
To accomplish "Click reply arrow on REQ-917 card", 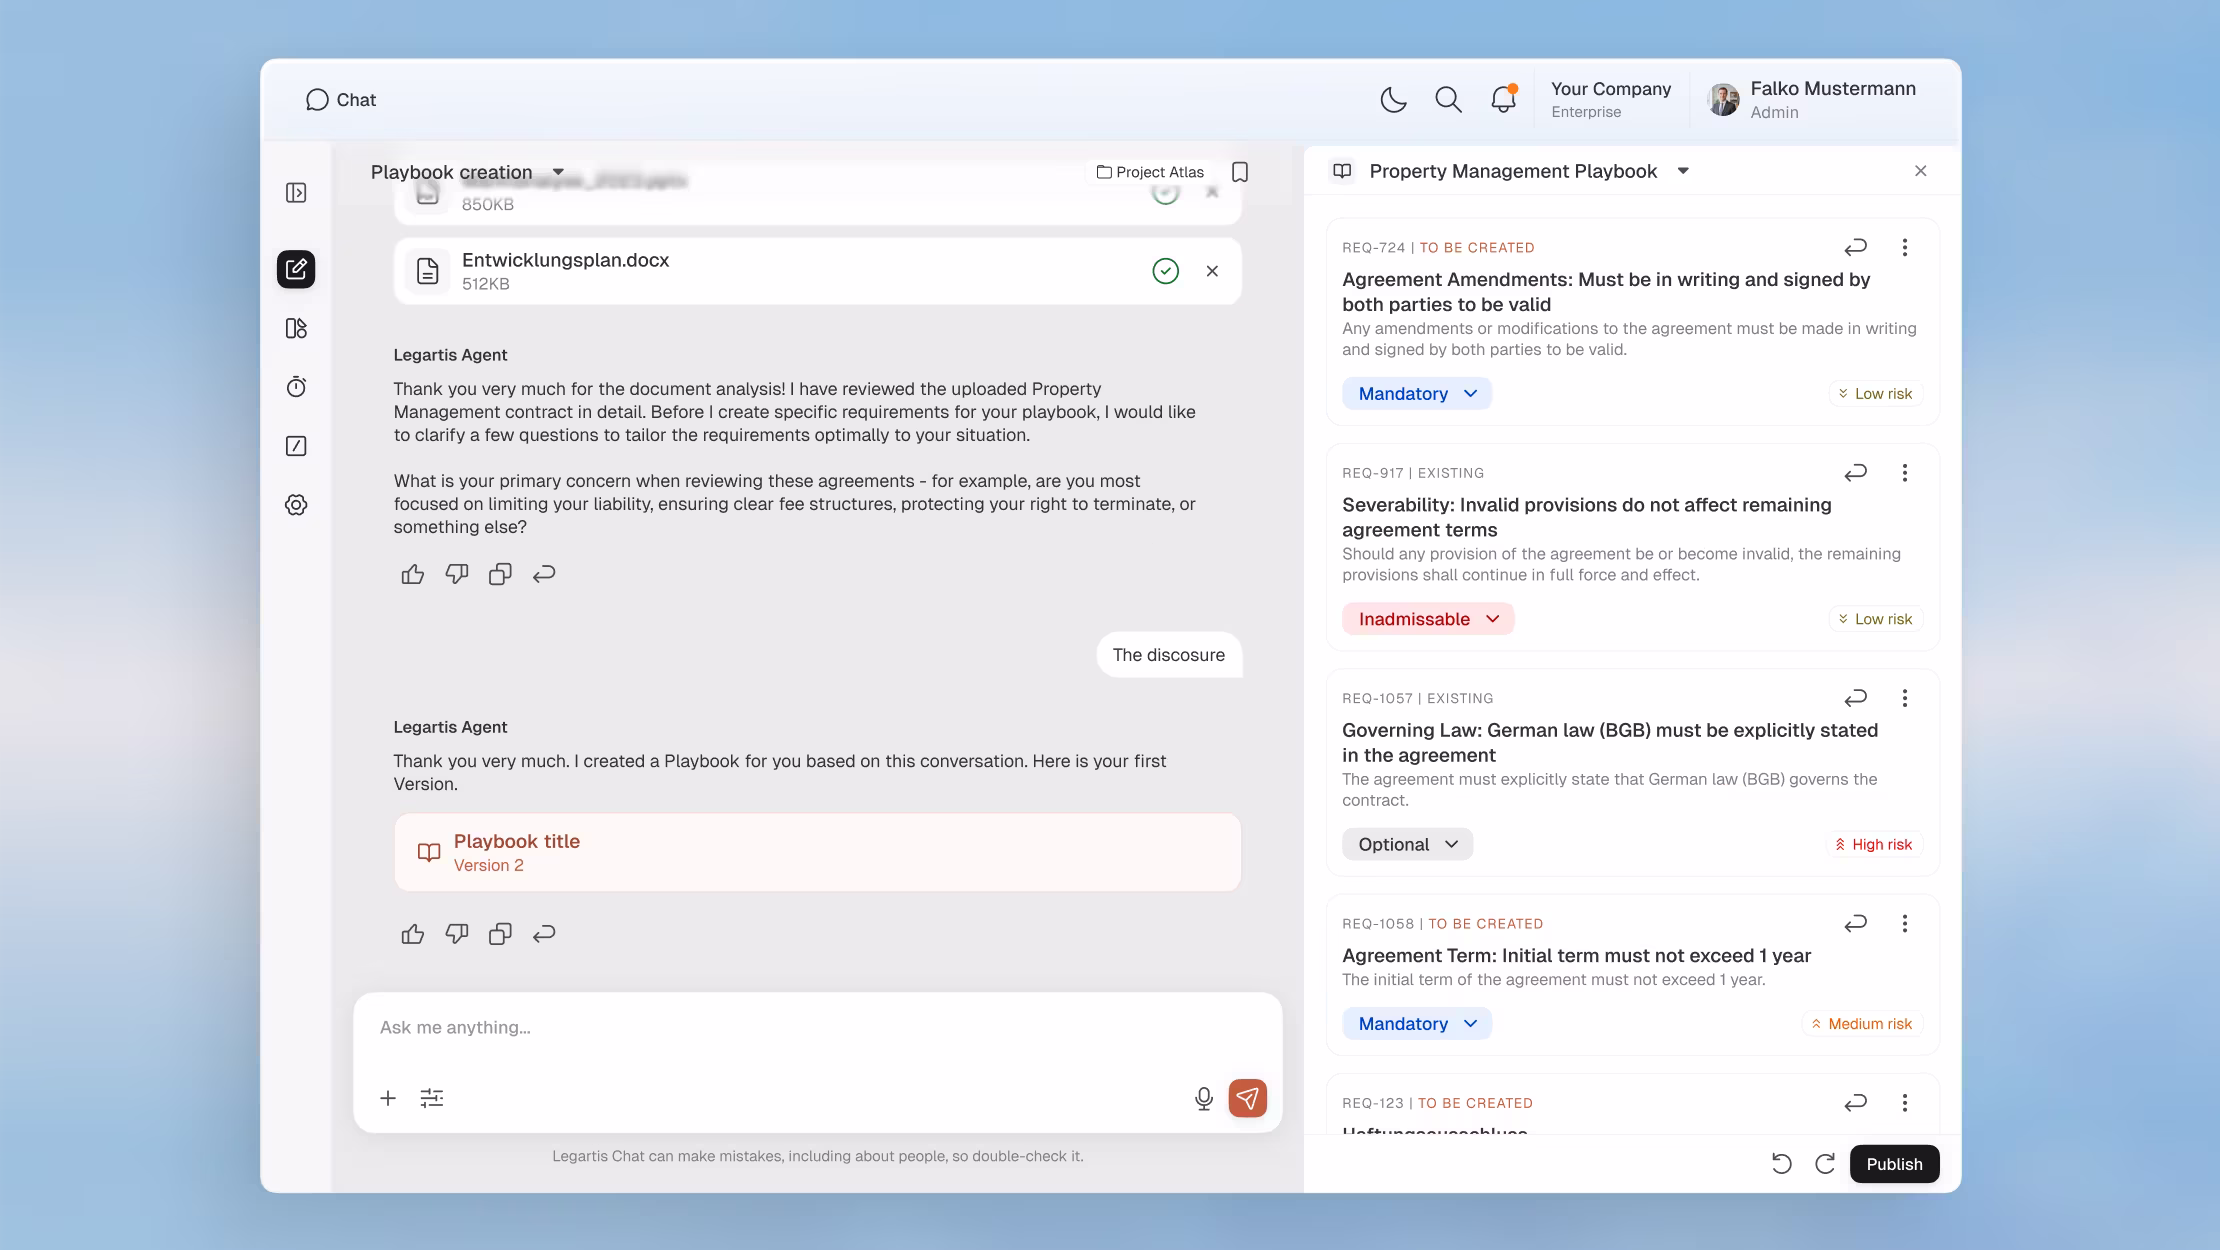I will [1856, 473].
